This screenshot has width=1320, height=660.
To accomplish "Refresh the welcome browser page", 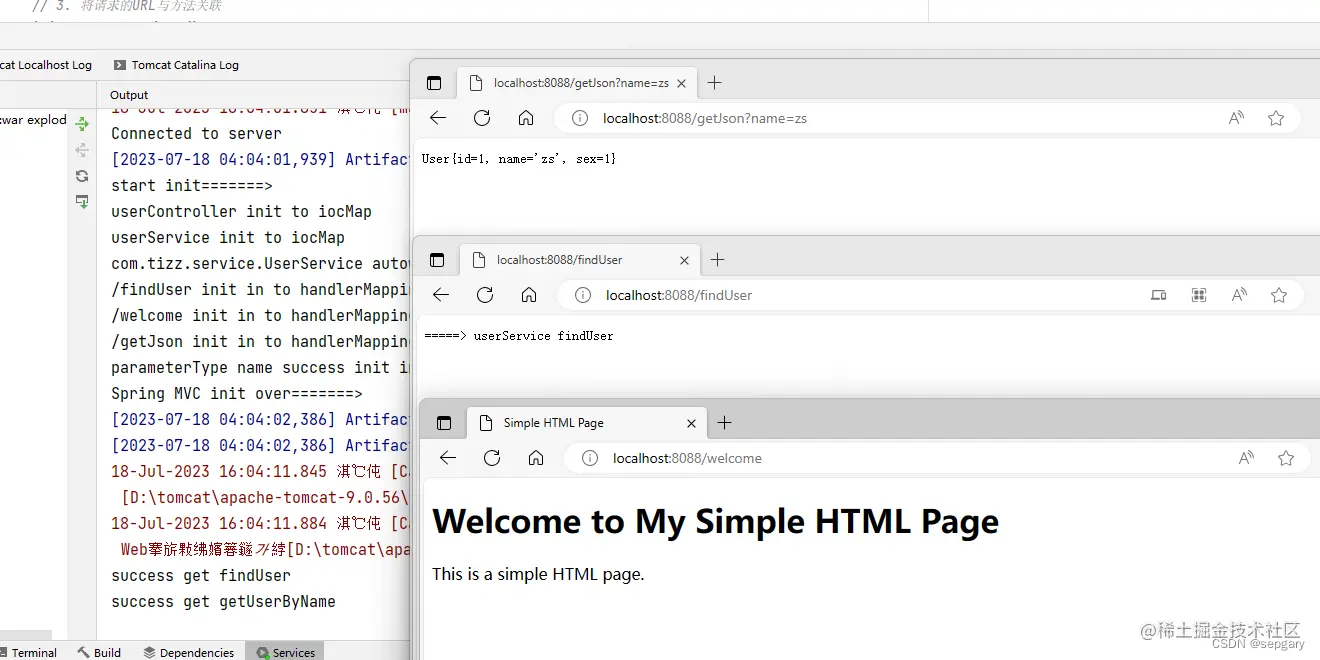I will (x=492, y=458).
